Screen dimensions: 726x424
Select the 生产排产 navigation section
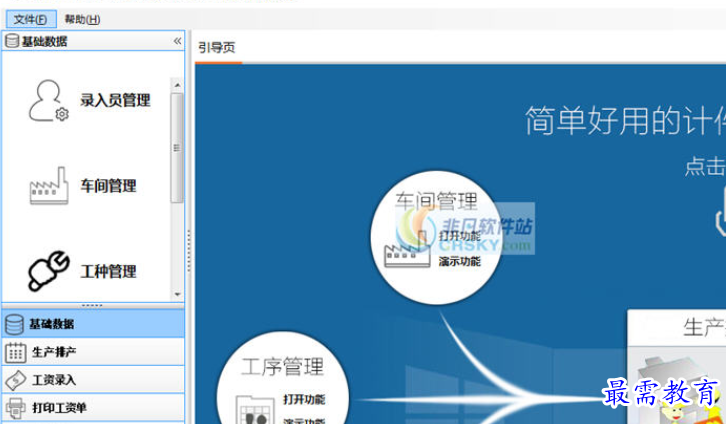tap(93, 352)
